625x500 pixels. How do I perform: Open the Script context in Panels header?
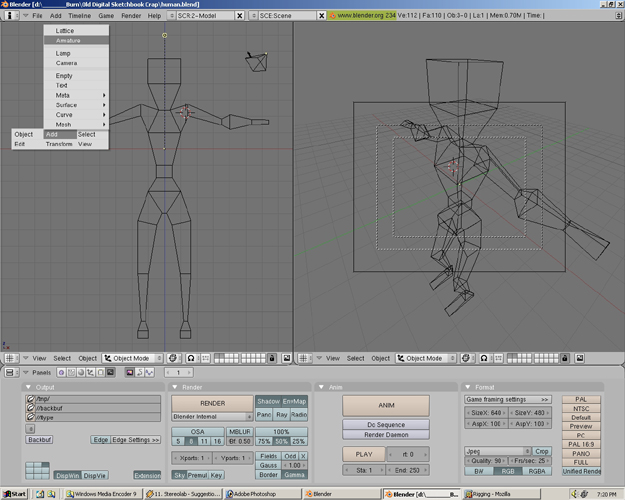point(71,372)
